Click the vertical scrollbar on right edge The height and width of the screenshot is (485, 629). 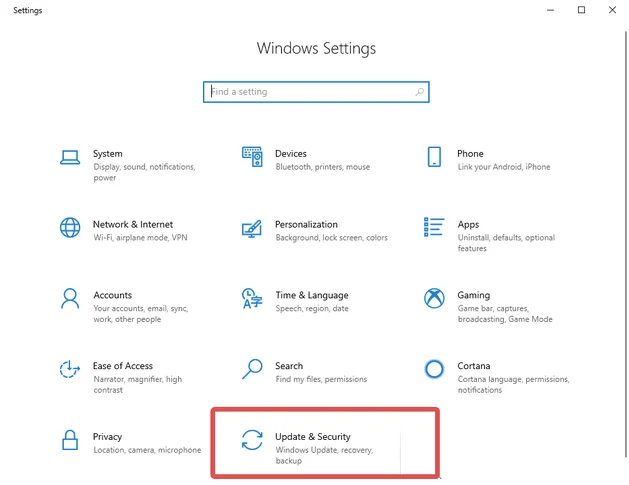pos(626,244)
